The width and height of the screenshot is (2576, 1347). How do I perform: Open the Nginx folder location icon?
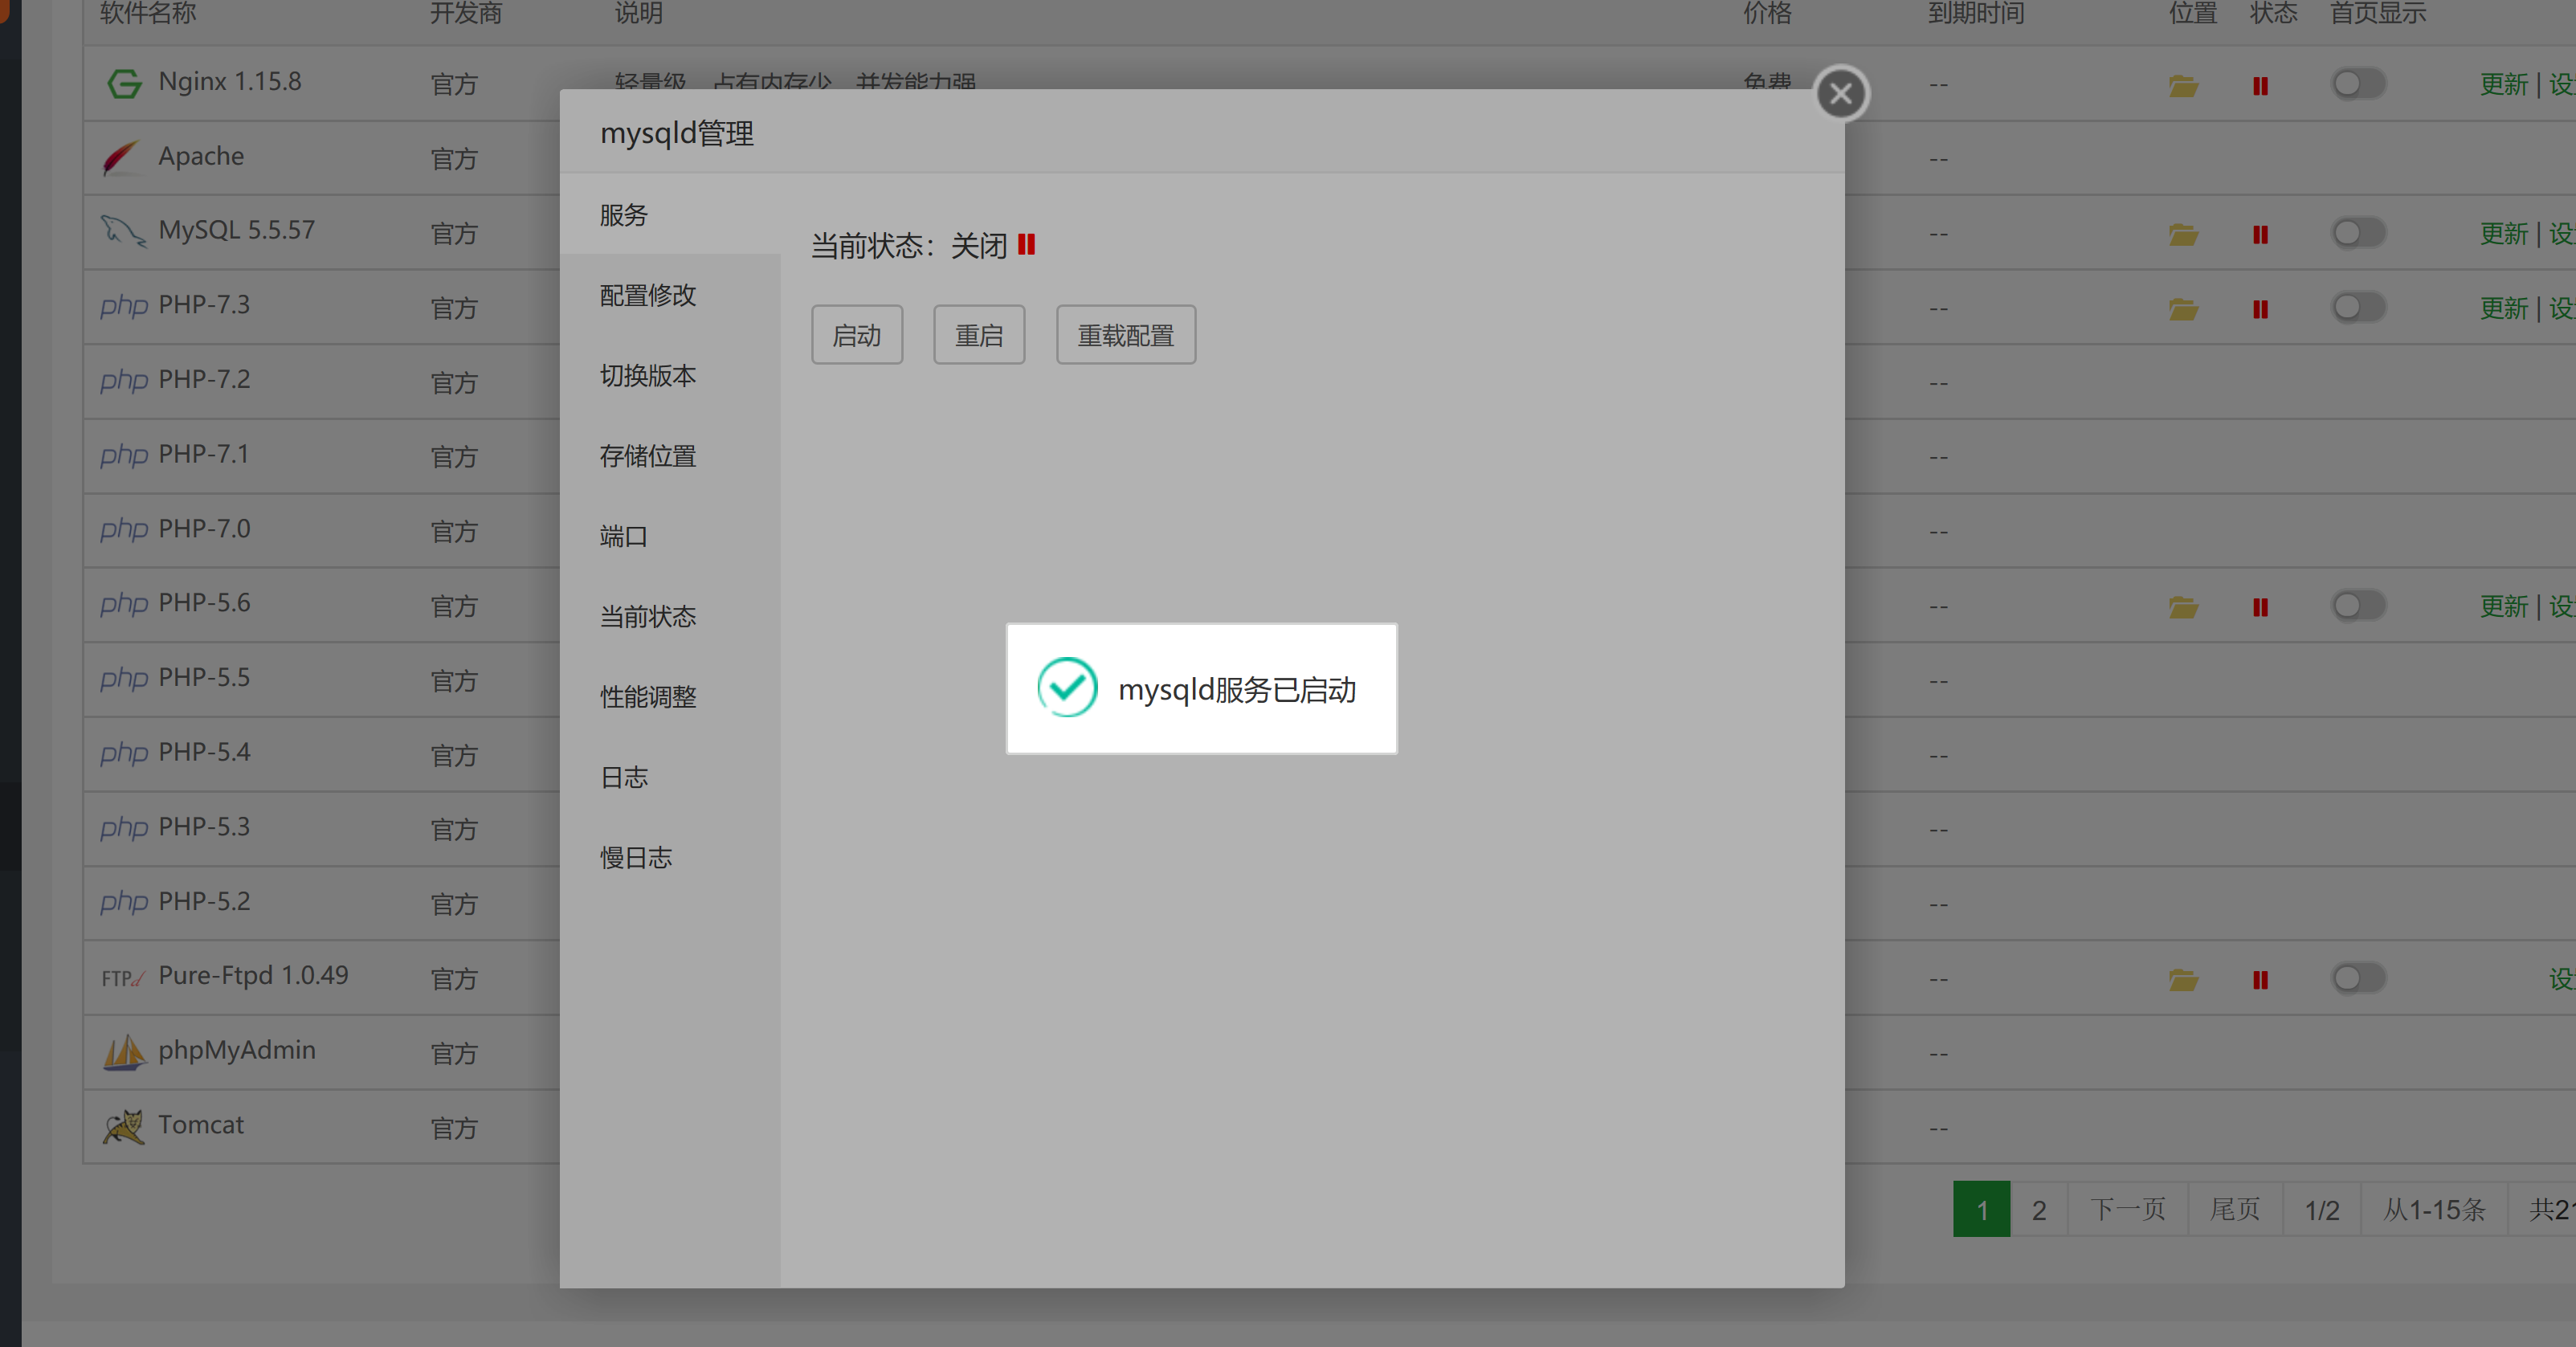point(2183,86)
